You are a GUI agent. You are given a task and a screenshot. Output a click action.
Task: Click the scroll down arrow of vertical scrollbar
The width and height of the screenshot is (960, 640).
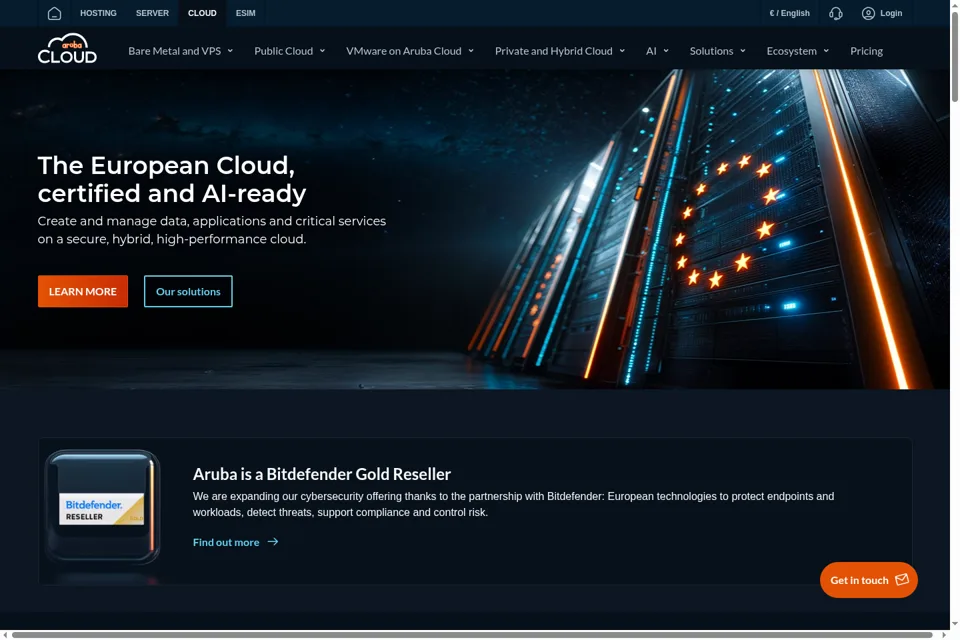[954, 624]
